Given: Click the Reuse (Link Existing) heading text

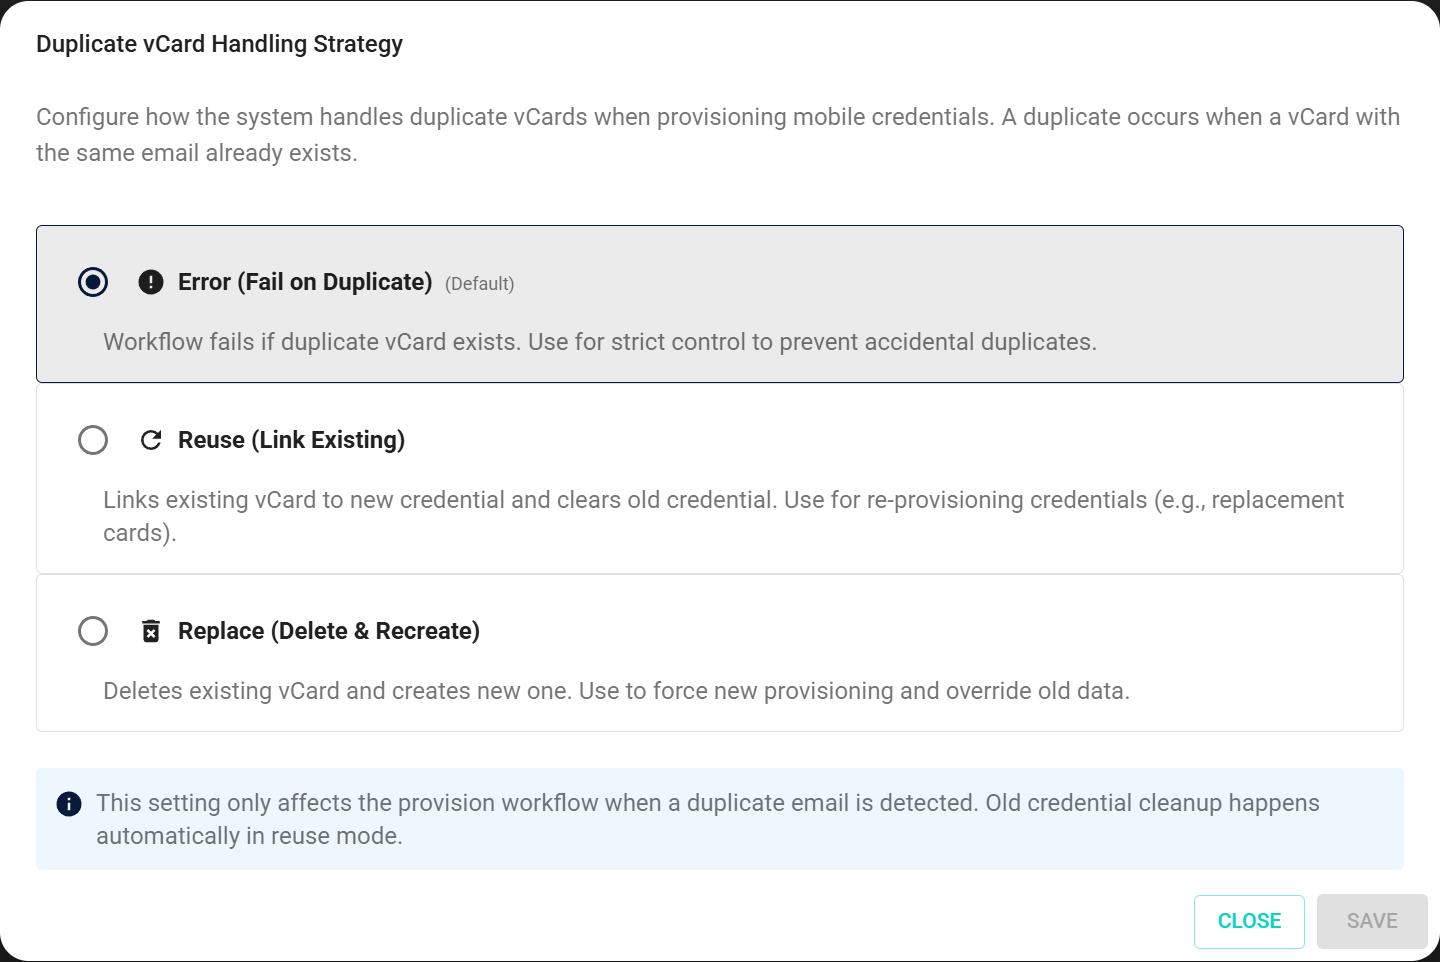Looking at the screenshot, I should coord(291,440).
